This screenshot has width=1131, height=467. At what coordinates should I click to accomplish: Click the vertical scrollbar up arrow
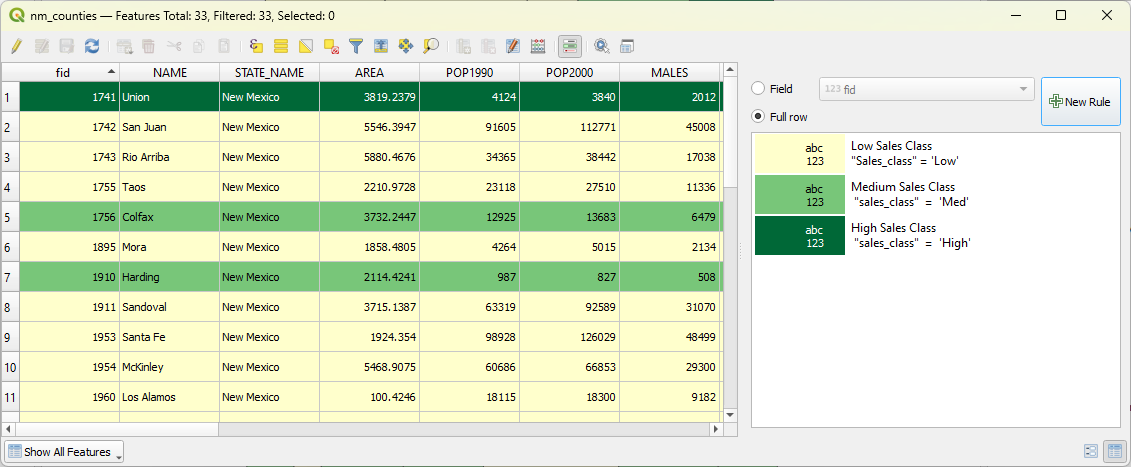(x=730, y=69)
